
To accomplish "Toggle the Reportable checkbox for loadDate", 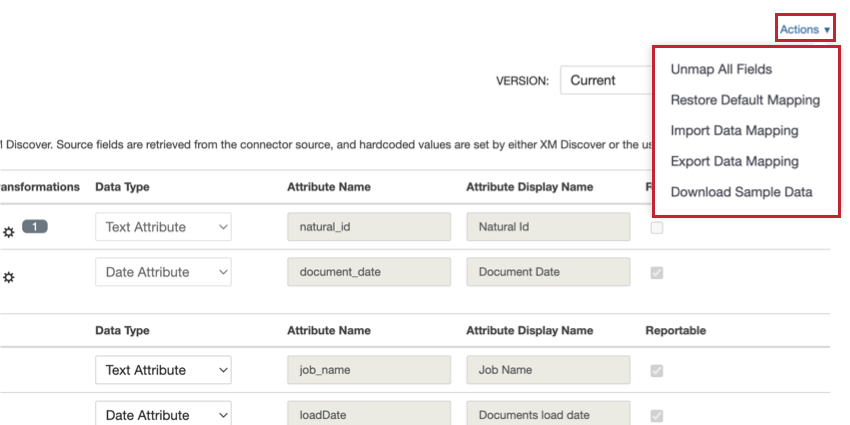I will (x=656, y=415).
